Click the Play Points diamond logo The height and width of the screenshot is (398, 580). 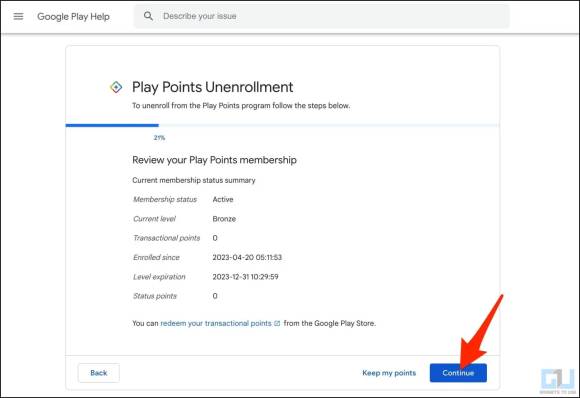pyautogui.click(x=116, y=87)
